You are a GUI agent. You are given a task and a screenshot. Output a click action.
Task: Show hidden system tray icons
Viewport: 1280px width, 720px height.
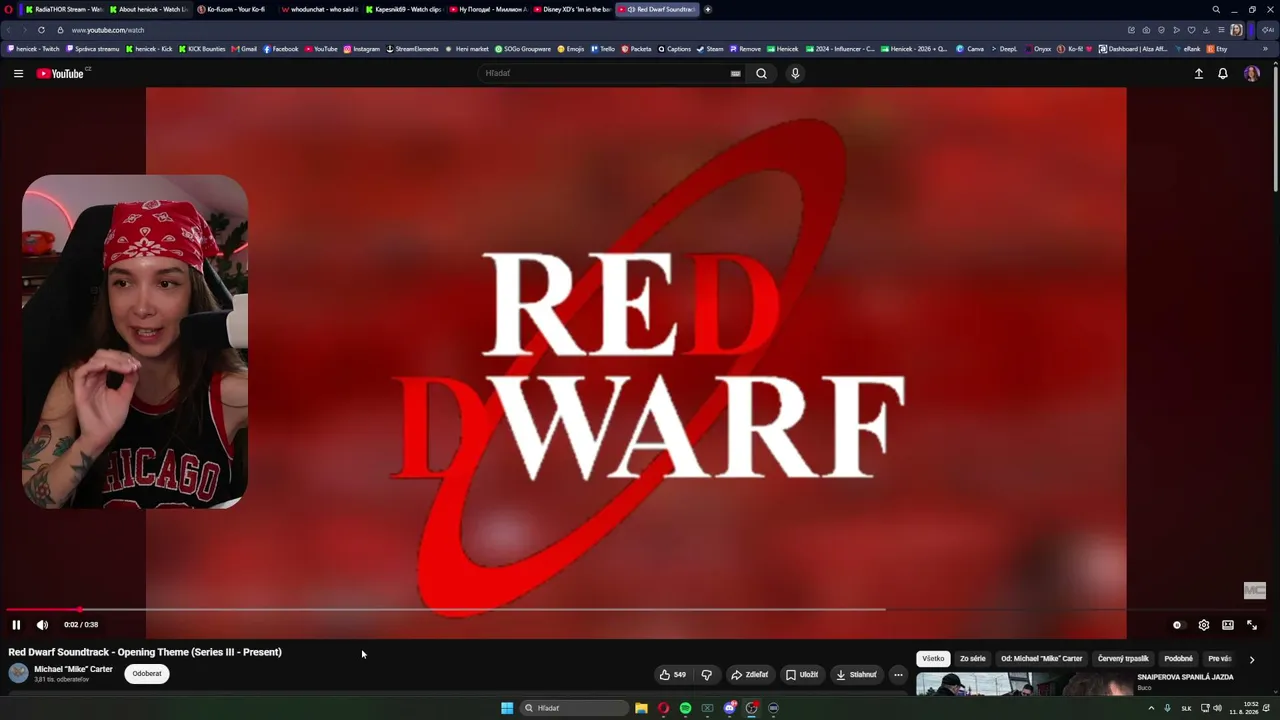pyautogui.click(x=1151, y=708)
